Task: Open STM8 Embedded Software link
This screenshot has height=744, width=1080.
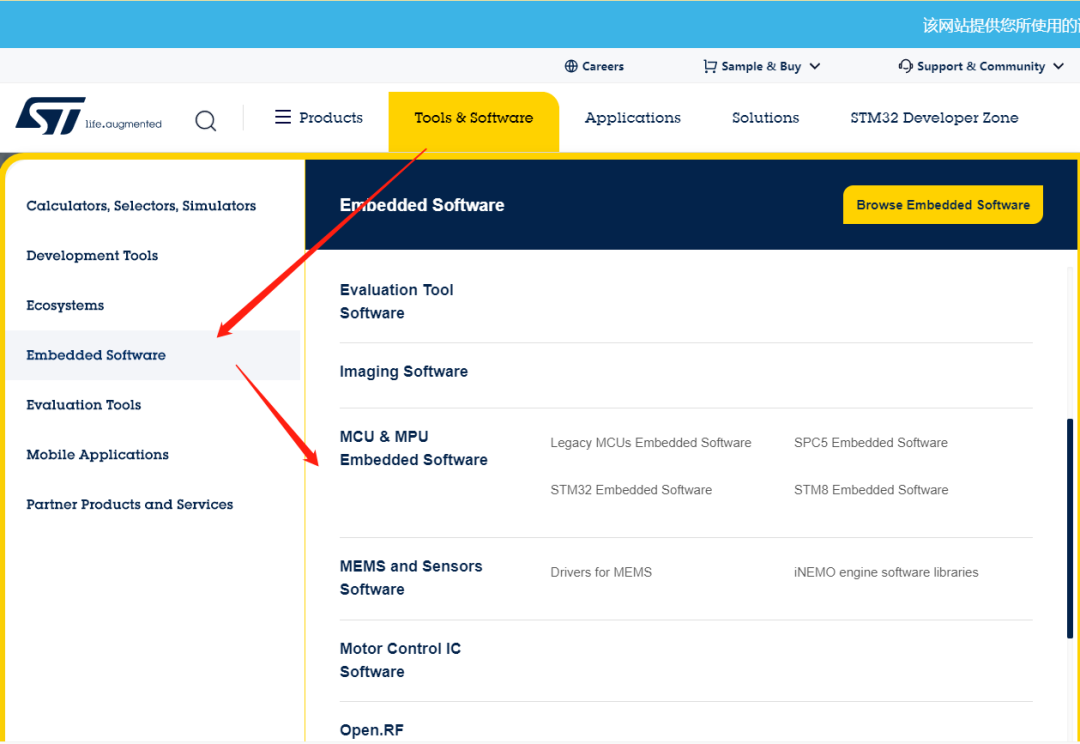Action: pos(871,490)
